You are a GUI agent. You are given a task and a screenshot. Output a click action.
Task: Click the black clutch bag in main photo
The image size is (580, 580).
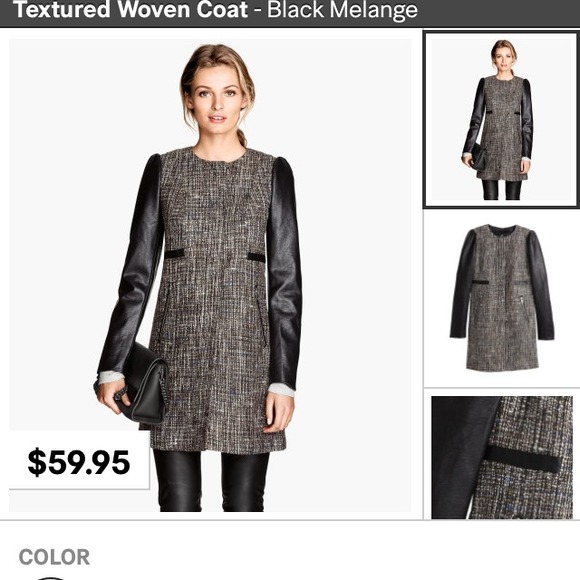[x=144, y=384]
